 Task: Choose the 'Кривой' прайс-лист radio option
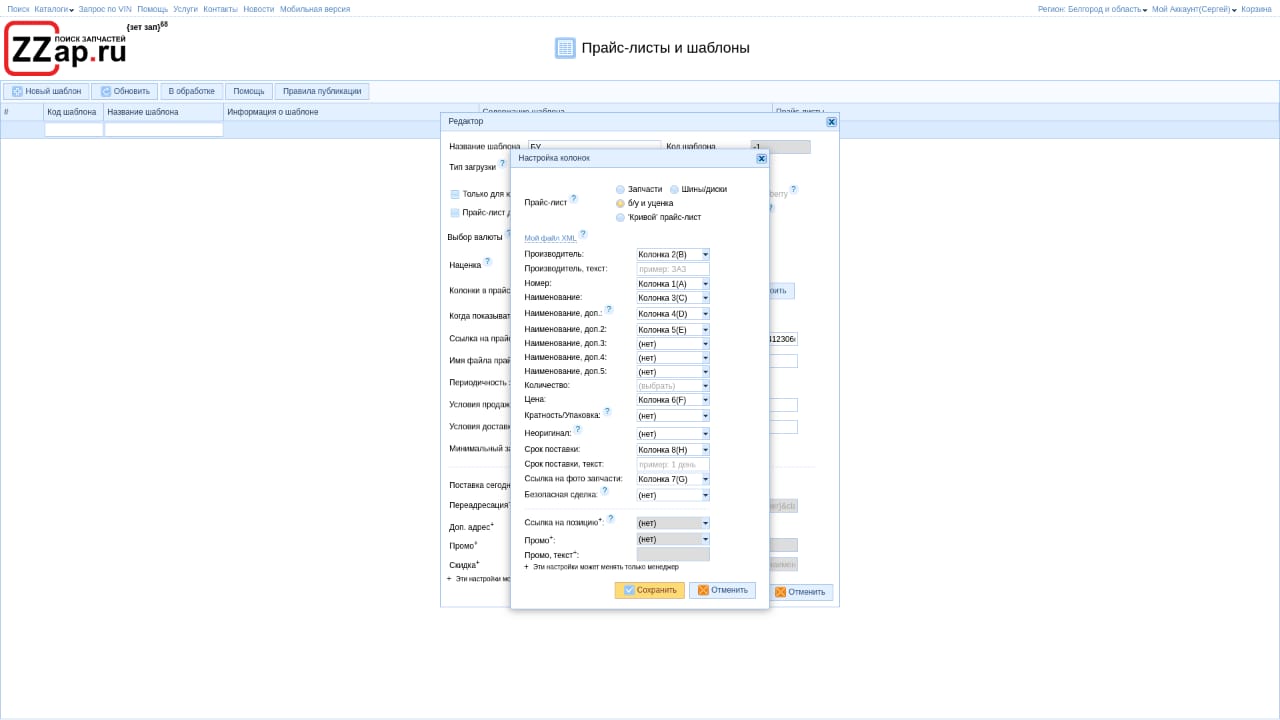pos(620,217)
